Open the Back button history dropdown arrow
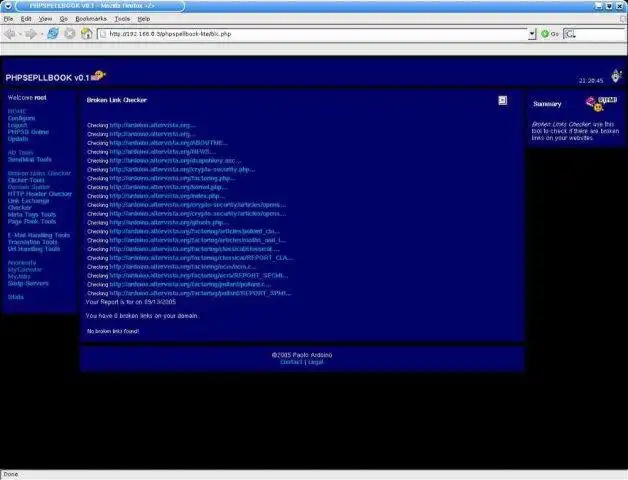 coord(20,34)
